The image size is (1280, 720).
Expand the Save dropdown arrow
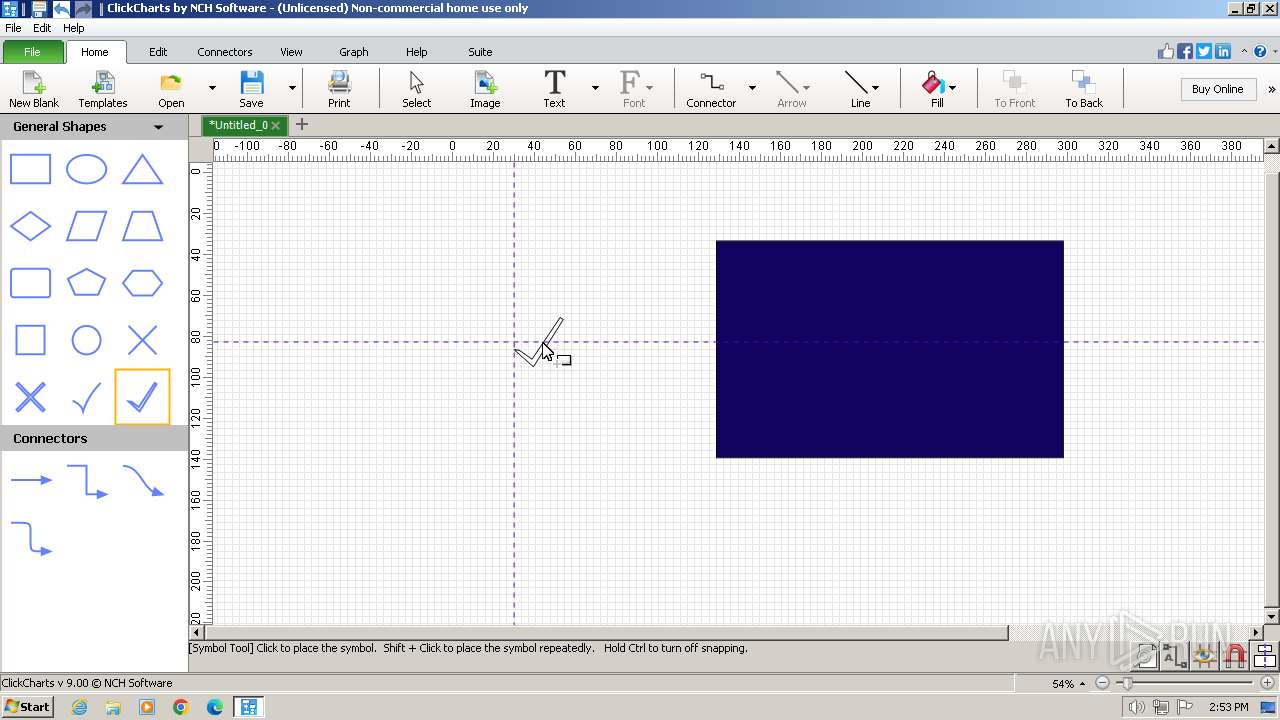click(292, 88)
